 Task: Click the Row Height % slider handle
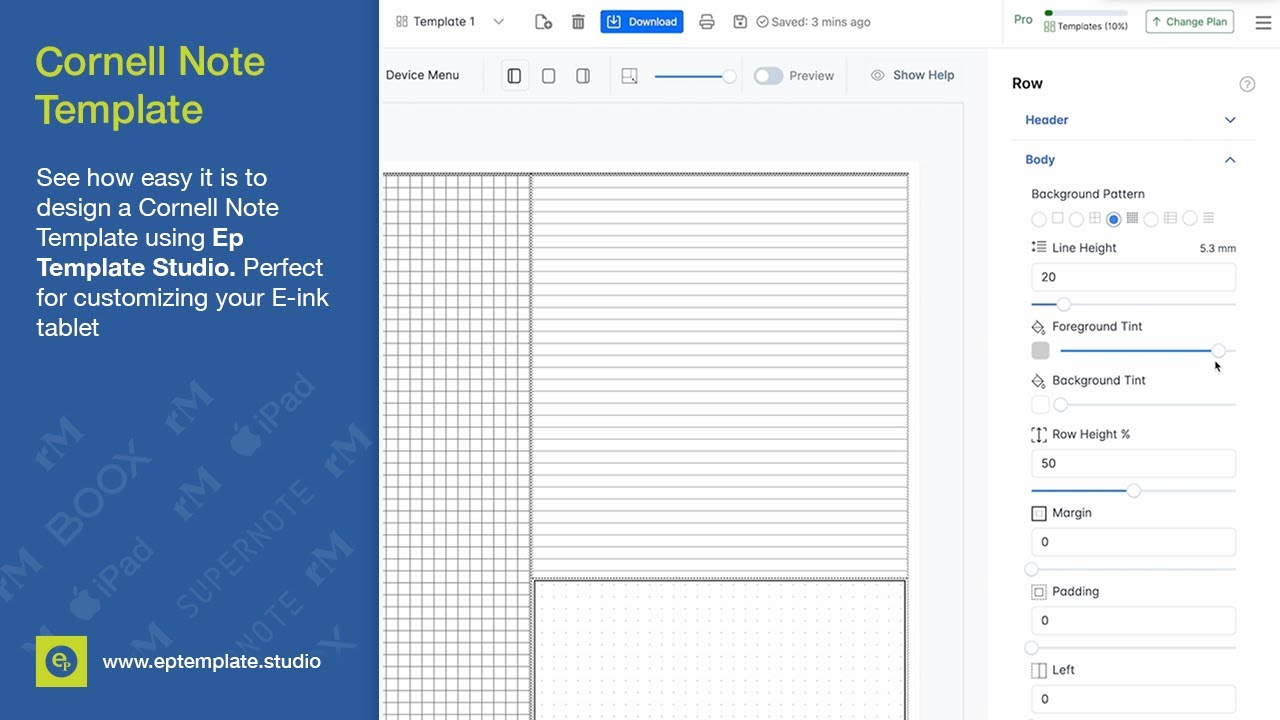[x=1133, y=491]
